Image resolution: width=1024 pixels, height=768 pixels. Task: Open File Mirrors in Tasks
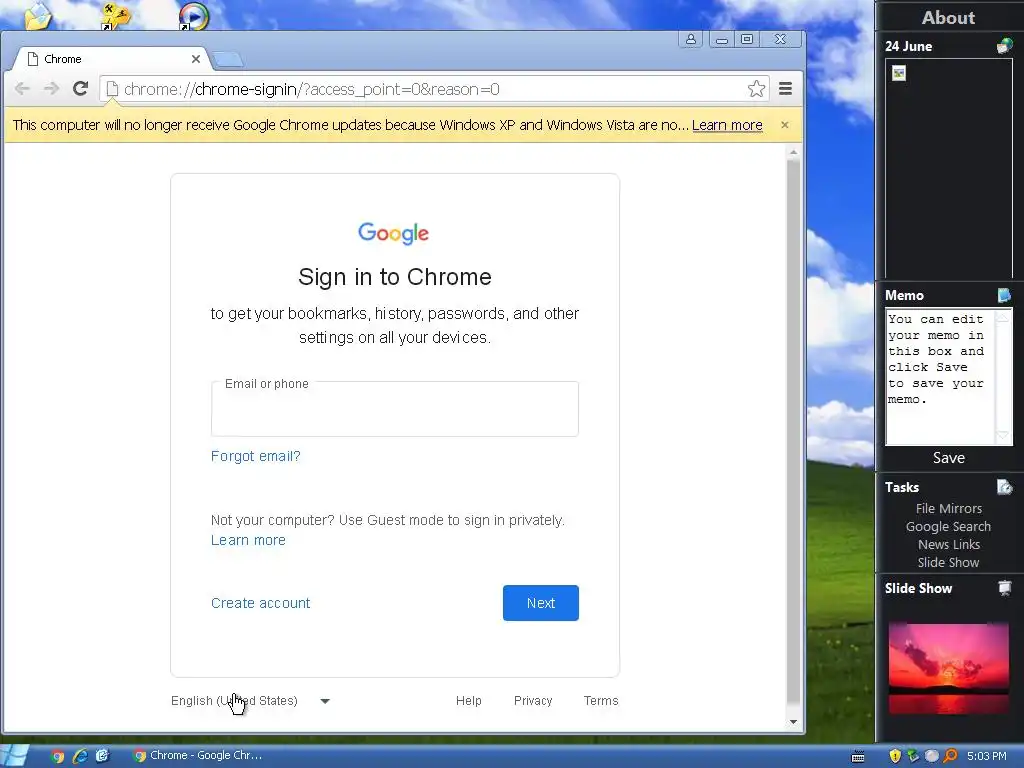coord(948,508)
